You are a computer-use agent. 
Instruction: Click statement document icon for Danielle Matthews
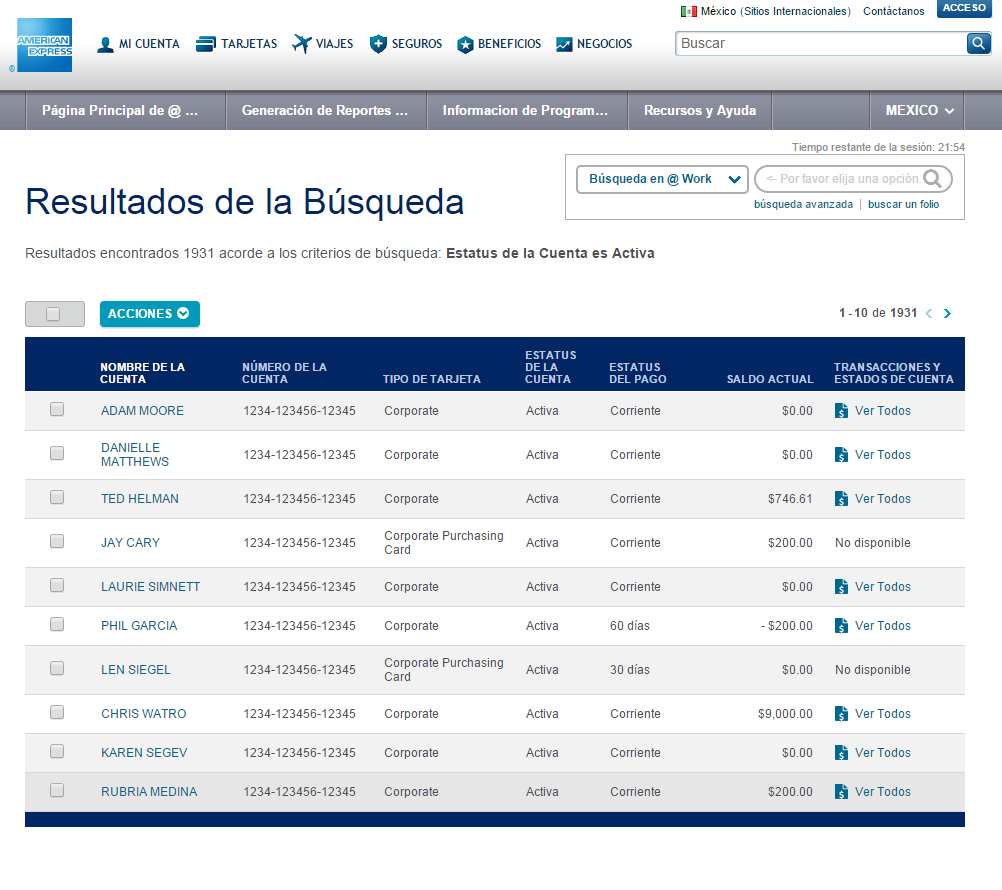coord(841,455)
